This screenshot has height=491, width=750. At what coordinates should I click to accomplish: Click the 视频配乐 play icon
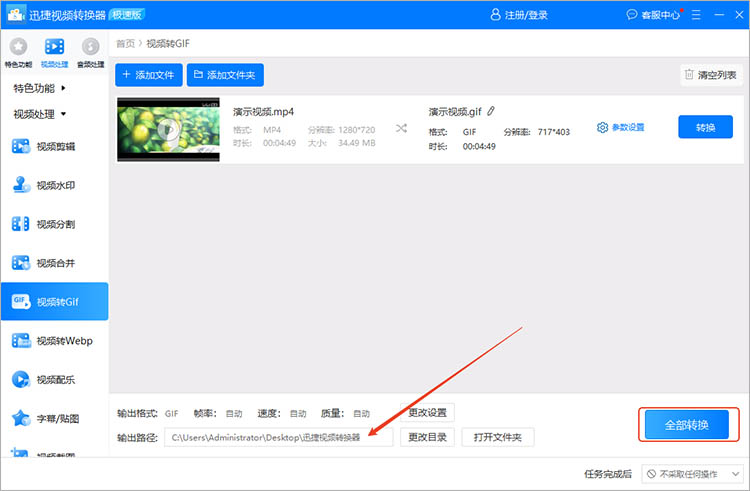pyautogui.click(x=21, y=379)
